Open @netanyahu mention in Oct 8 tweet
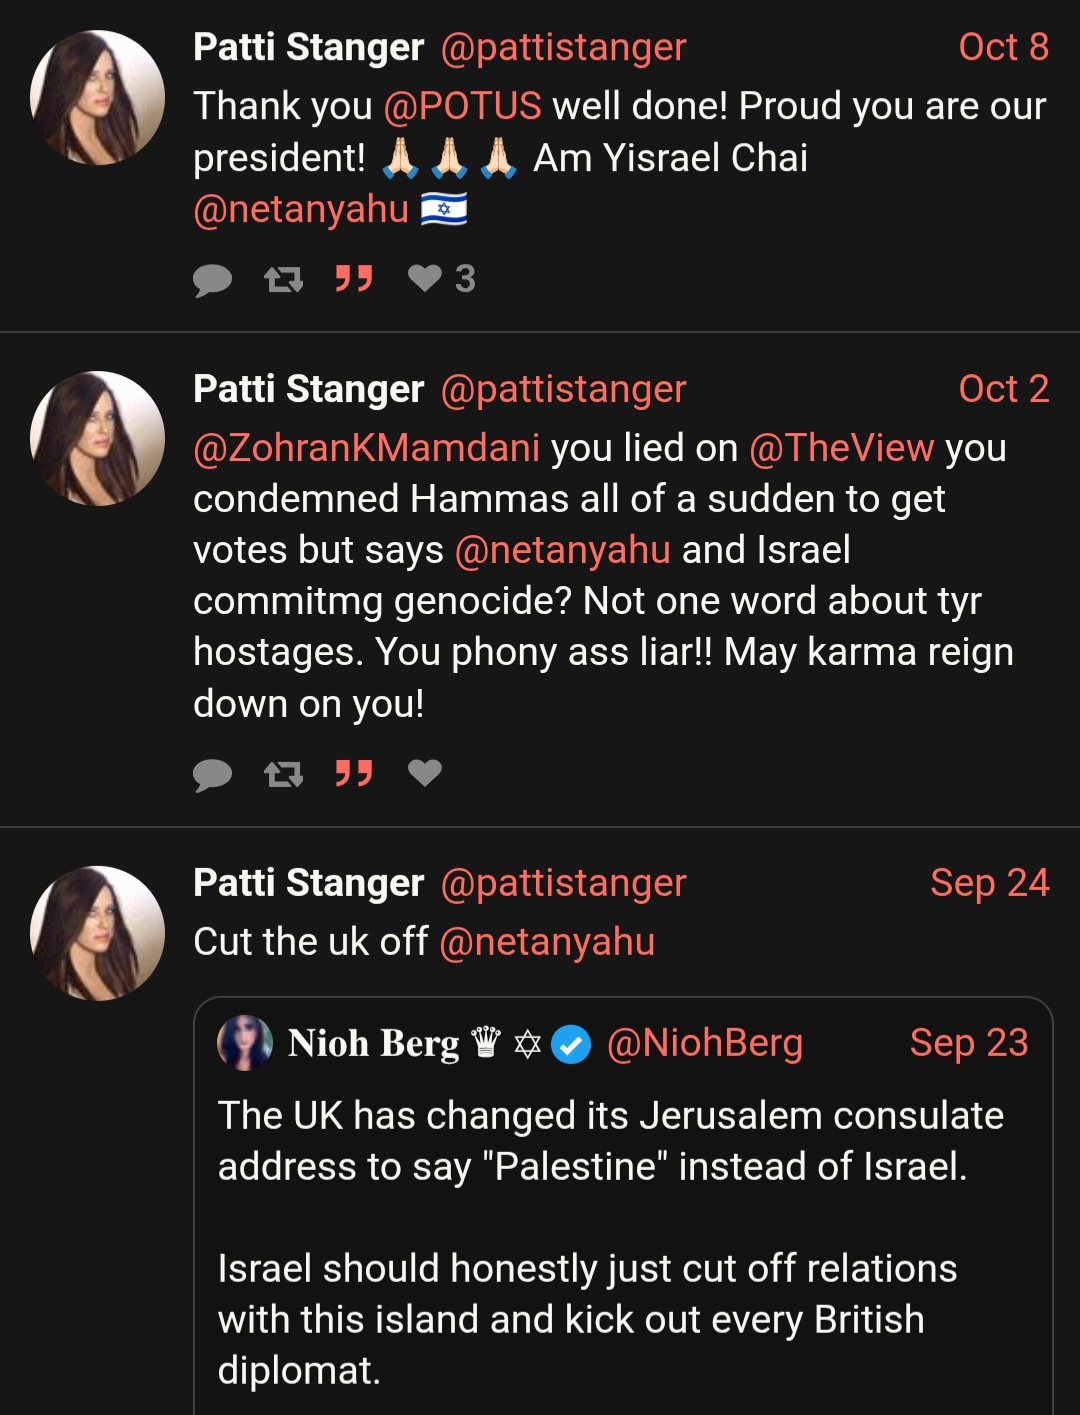Viewport: 1080px width, 1415px height. tap(301, 209)
